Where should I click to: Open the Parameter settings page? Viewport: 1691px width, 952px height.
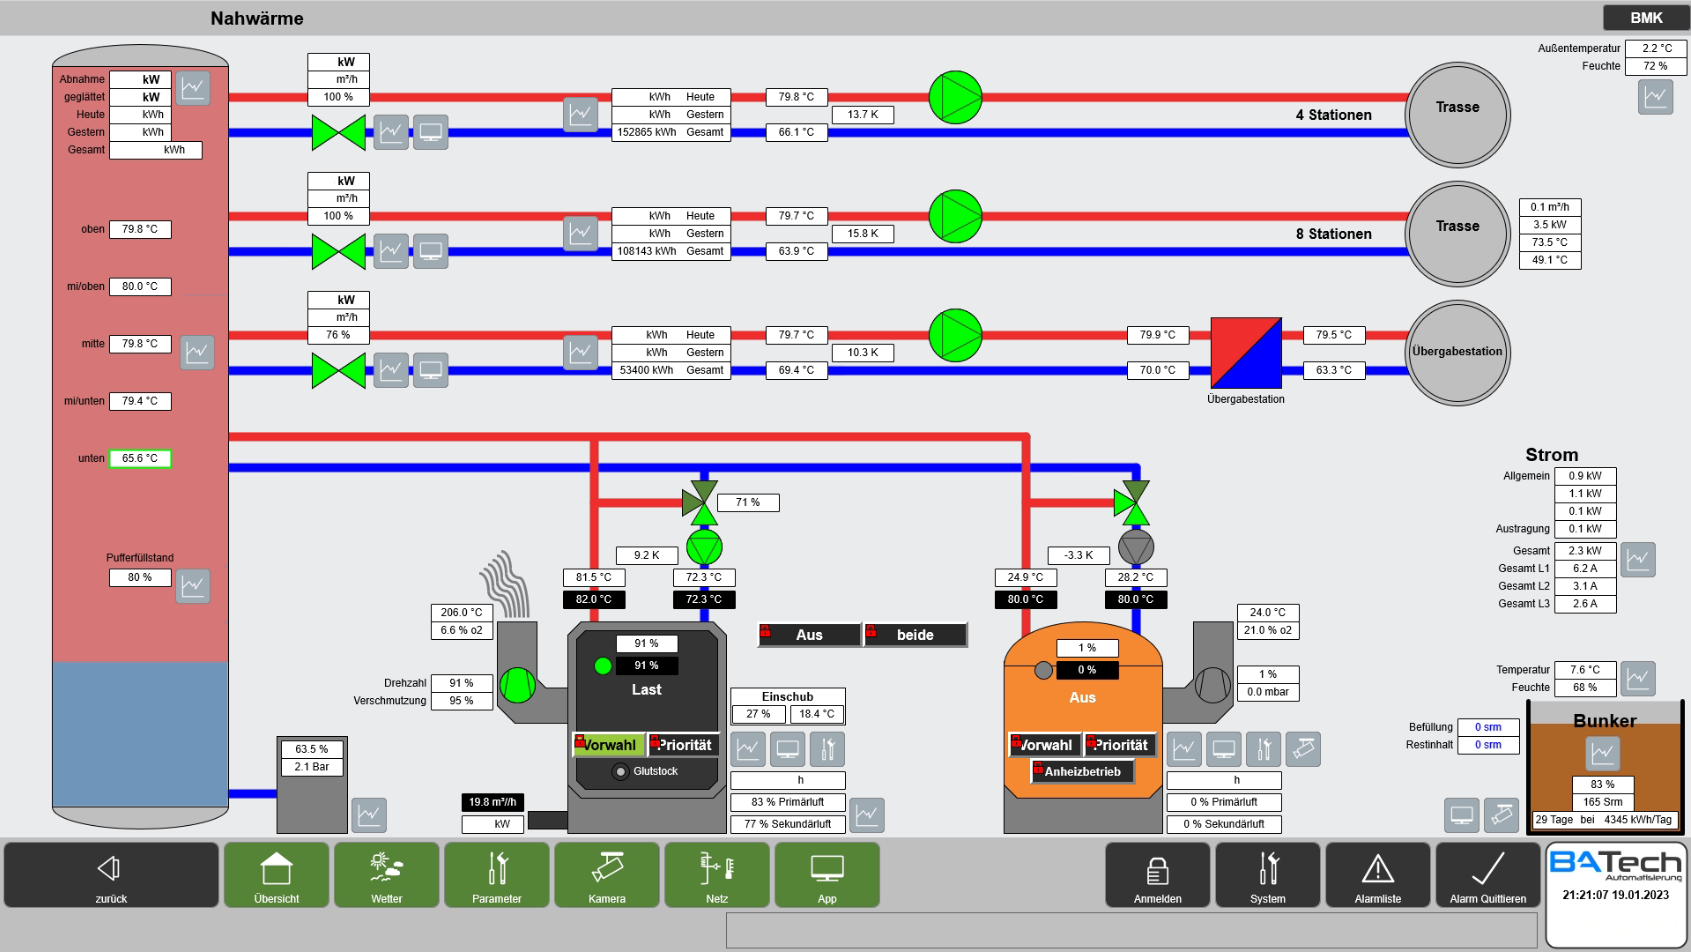[496, 875]
